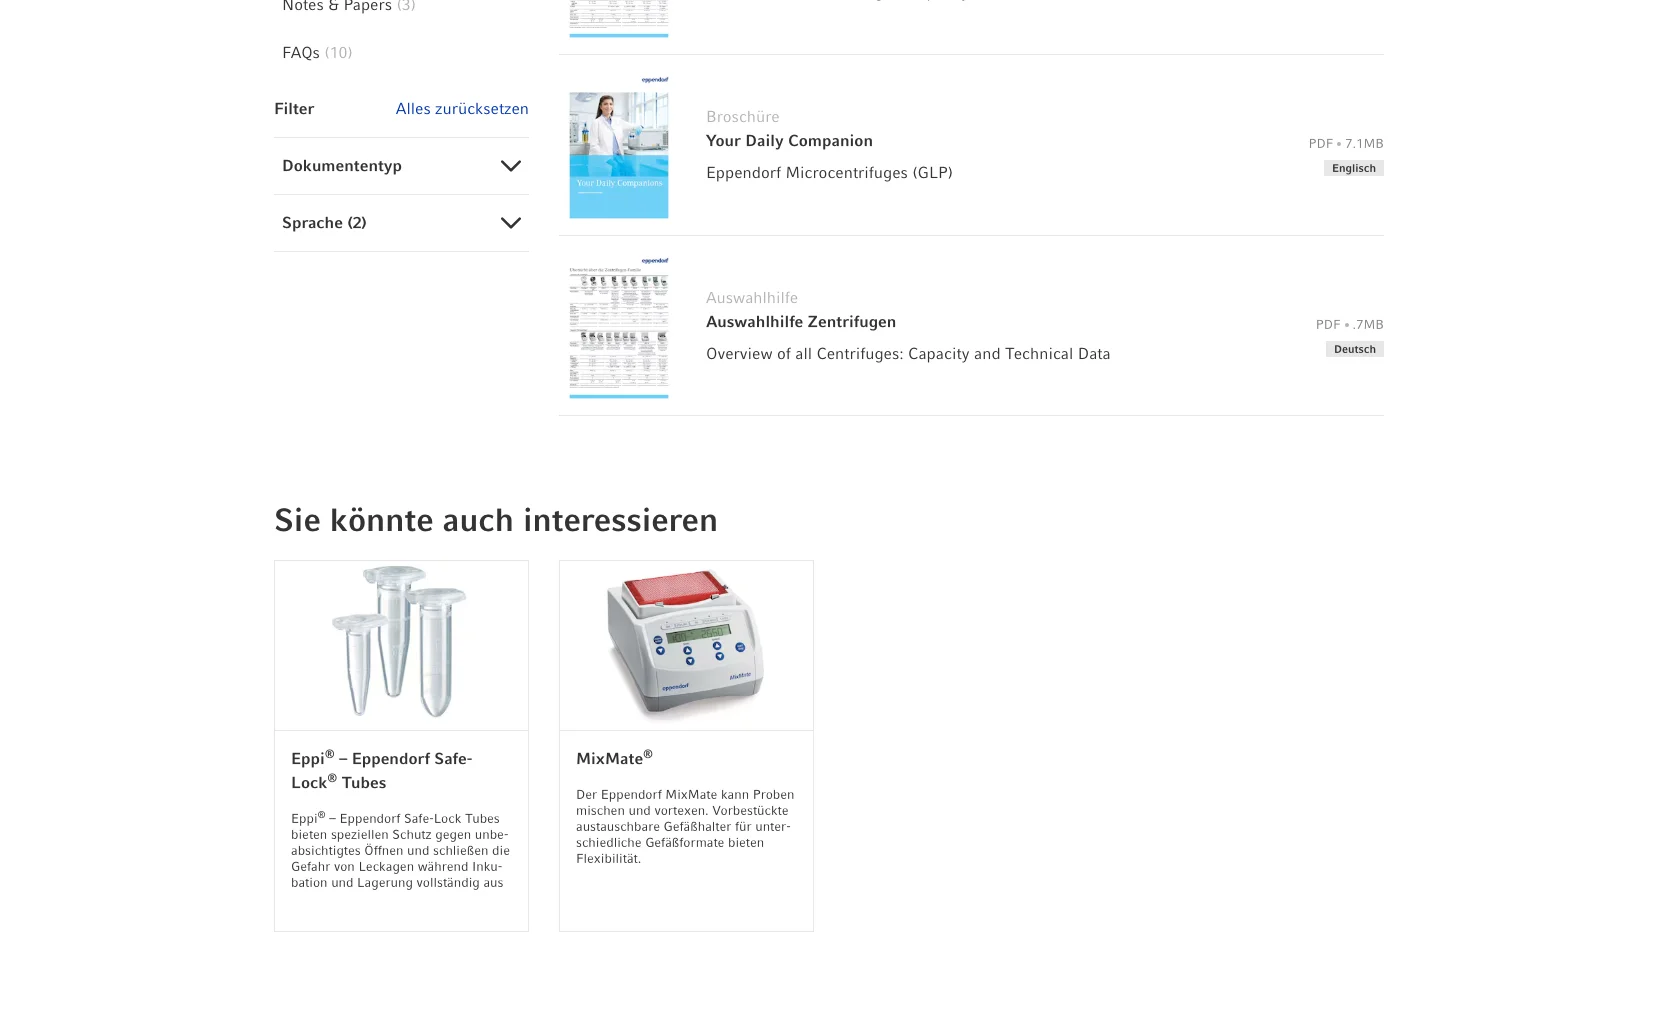This screenshot has height=1036, width=1658.
Task: Open the FAQs category
Action: coord(317,52)
